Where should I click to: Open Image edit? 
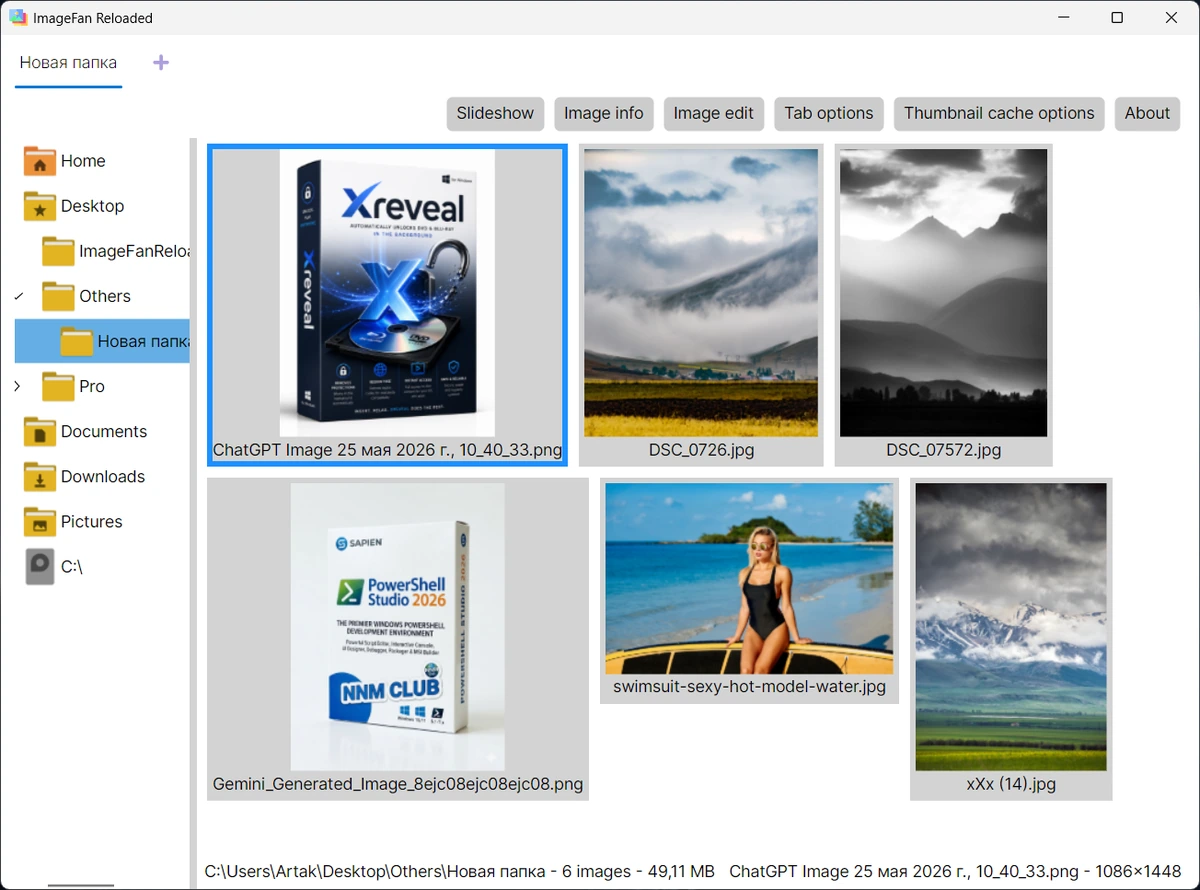tap(714, 113)
